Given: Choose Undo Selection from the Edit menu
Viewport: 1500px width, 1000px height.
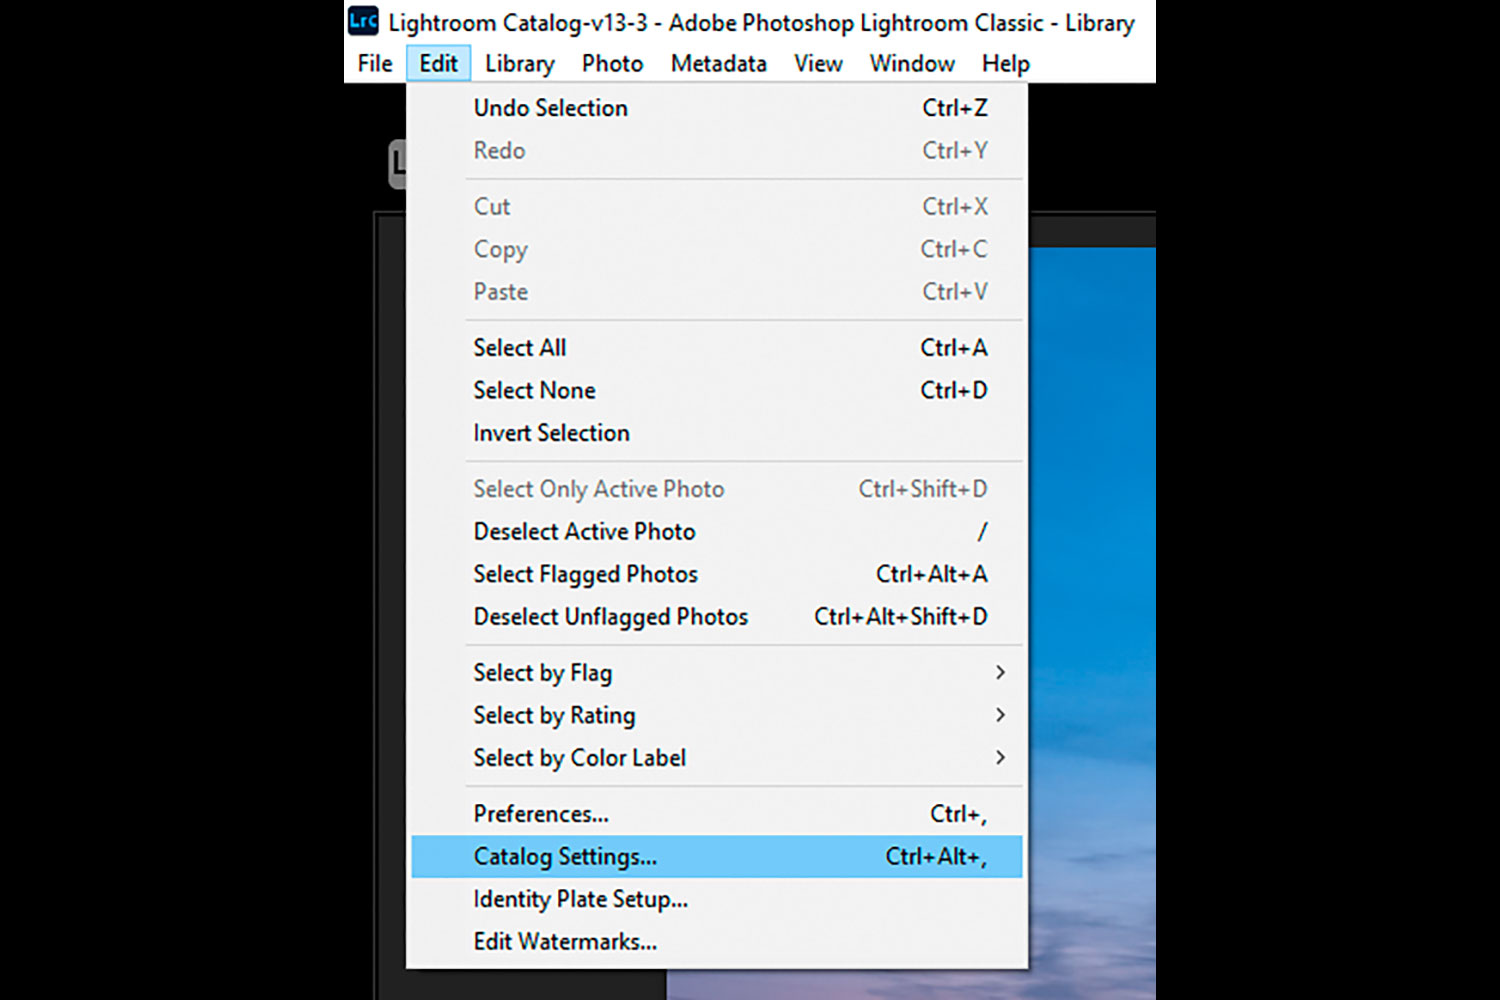Looking at the screenshot, I should [551, 108].
